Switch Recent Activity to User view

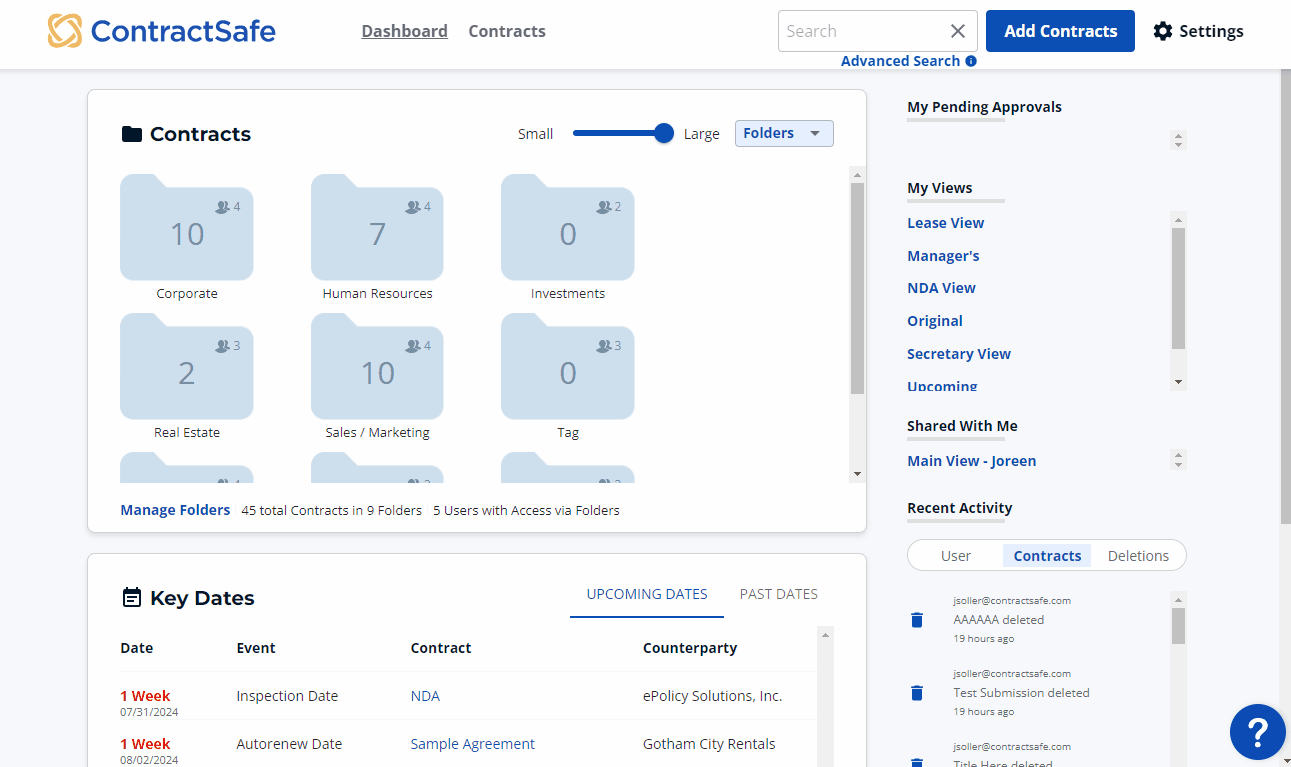[x=955, y=555]
